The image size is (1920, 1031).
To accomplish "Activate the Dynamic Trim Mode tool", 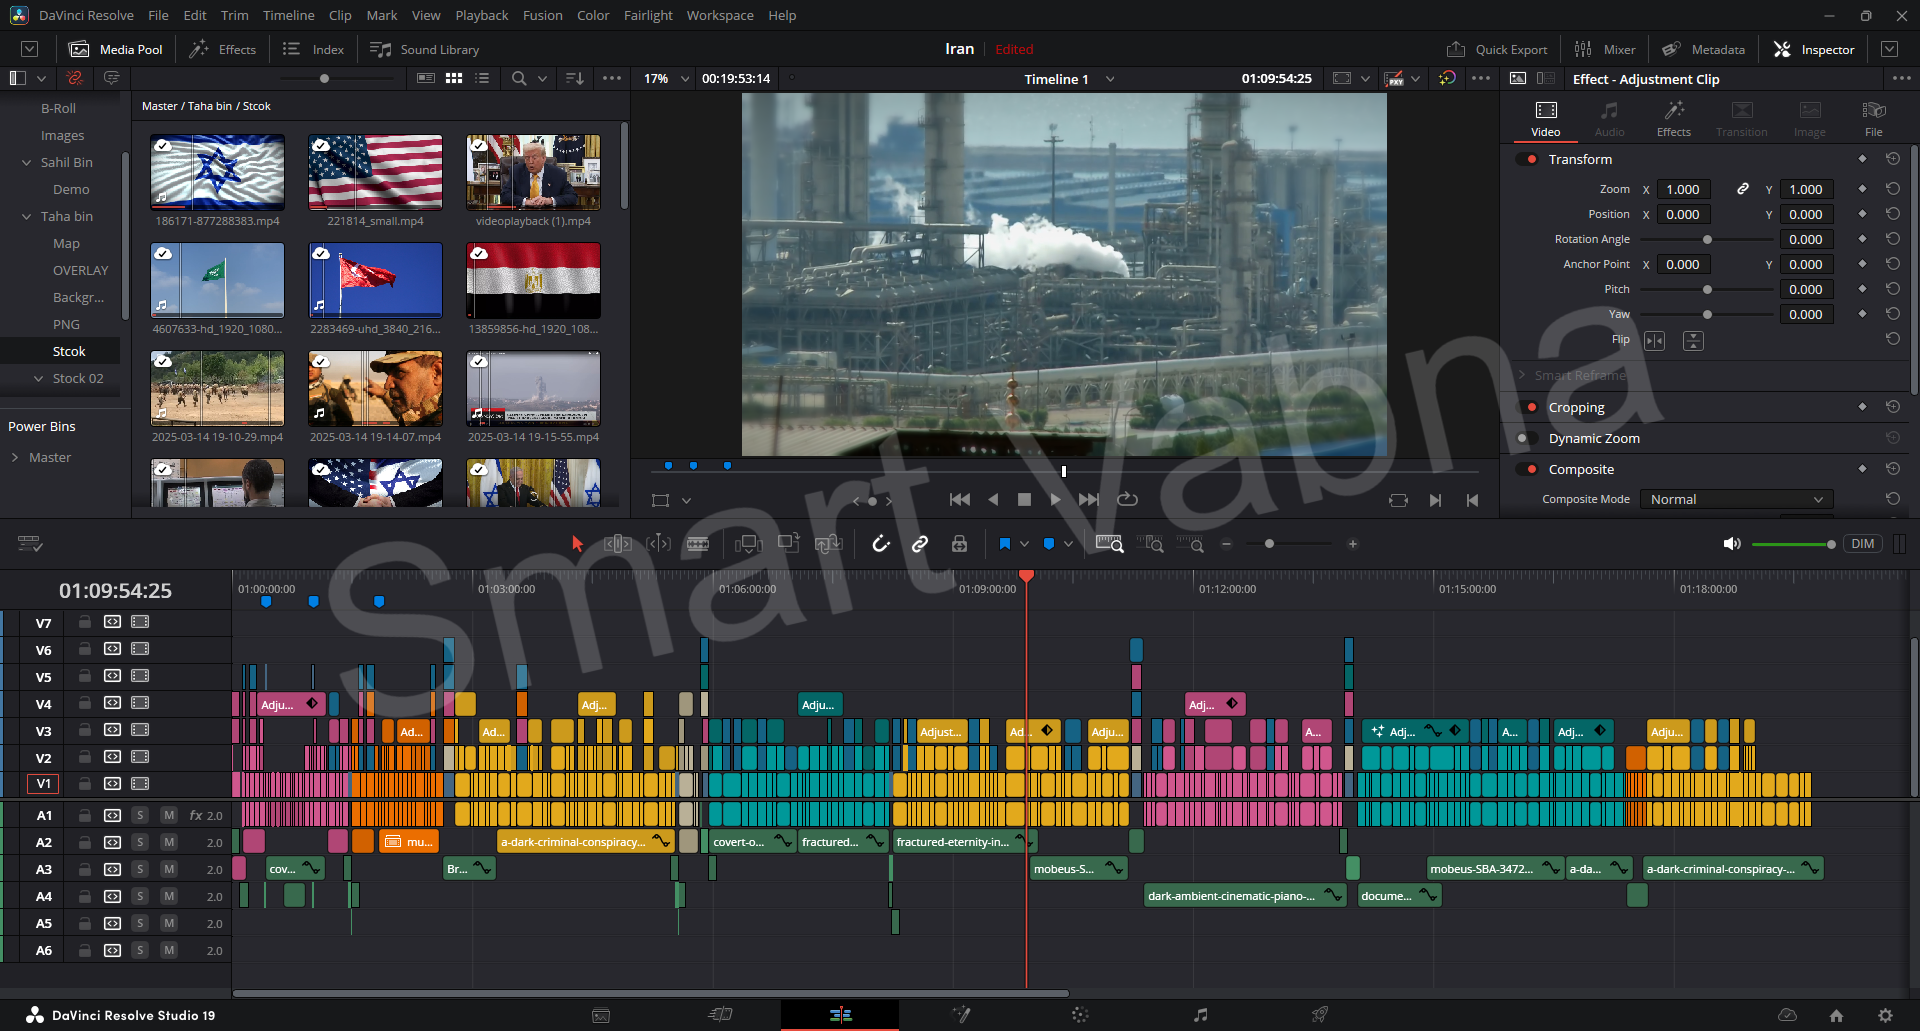I will 659,544.
